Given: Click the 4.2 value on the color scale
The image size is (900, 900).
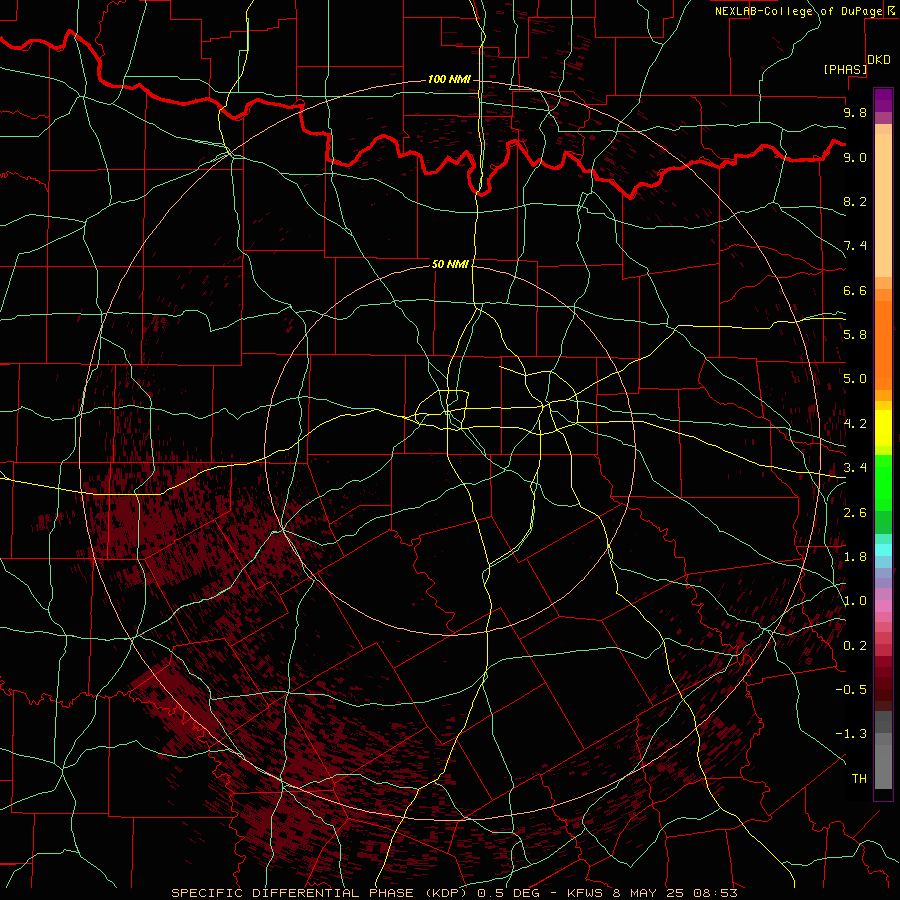Looking at the screenshot, I should [x=855, y=424].
